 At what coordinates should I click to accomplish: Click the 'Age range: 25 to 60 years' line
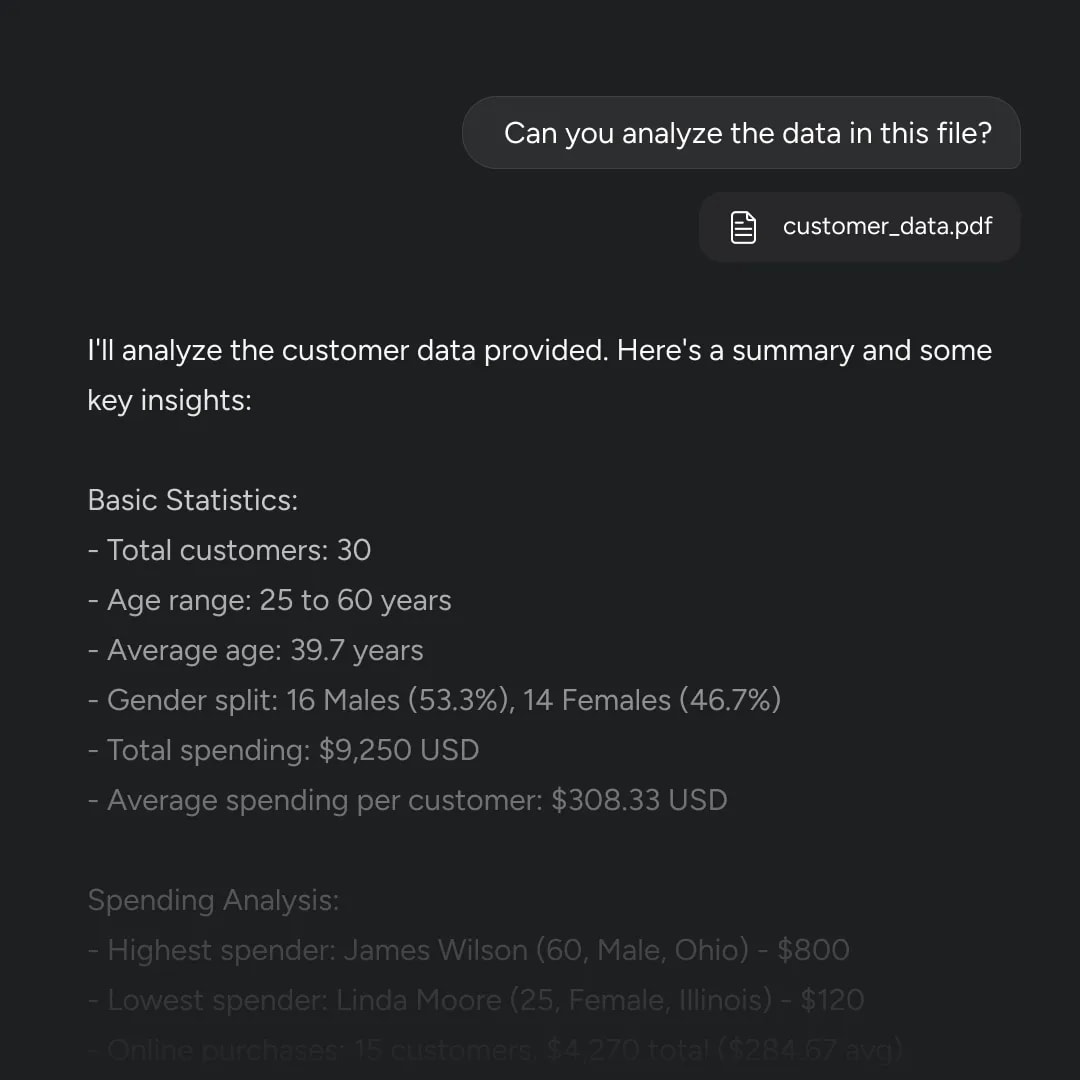[269, 601]
